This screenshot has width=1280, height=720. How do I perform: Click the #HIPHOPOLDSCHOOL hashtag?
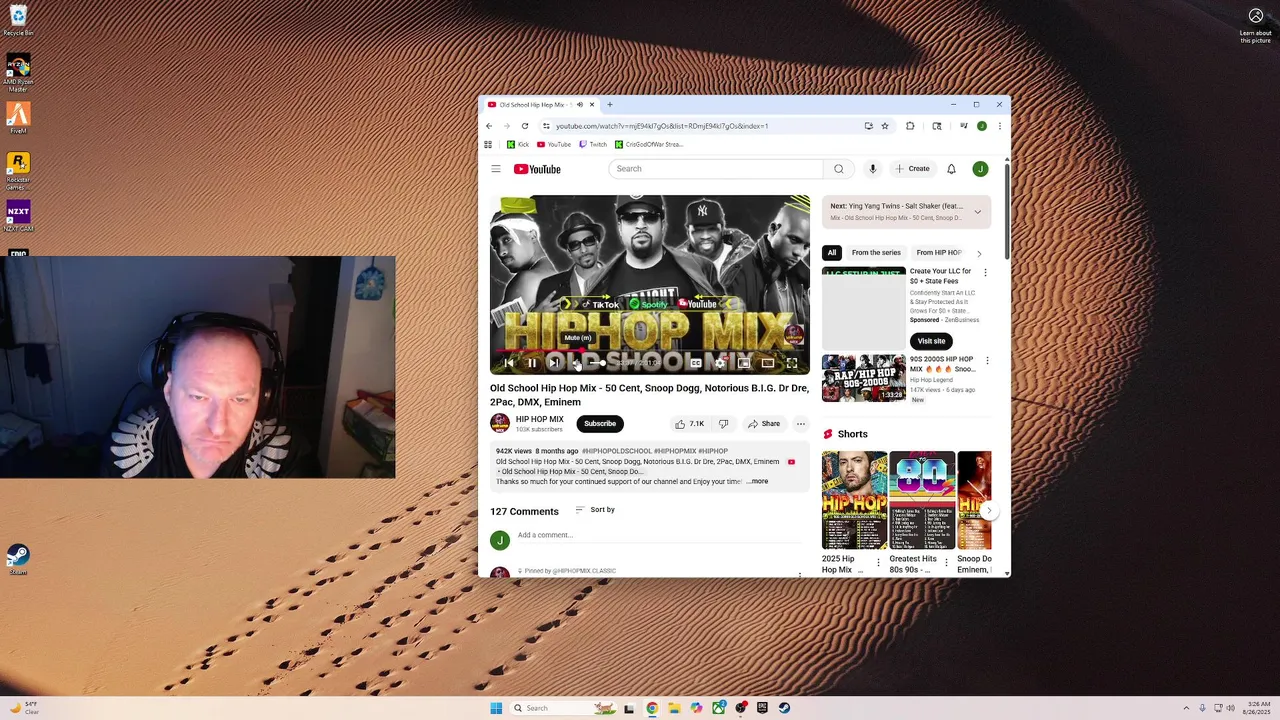[616, 451]
